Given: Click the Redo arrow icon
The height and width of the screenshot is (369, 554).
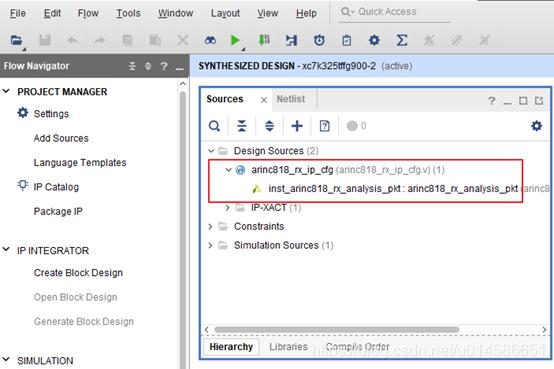Looking at the screenshot, I should pos(100,40).
